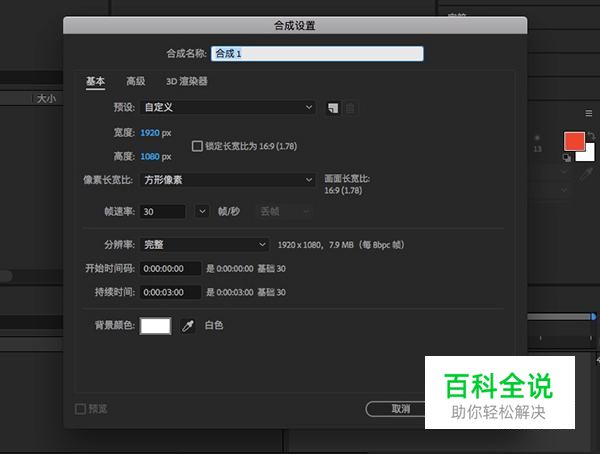
Task: Click the 白色 color name label
Action: pos(214,325)
